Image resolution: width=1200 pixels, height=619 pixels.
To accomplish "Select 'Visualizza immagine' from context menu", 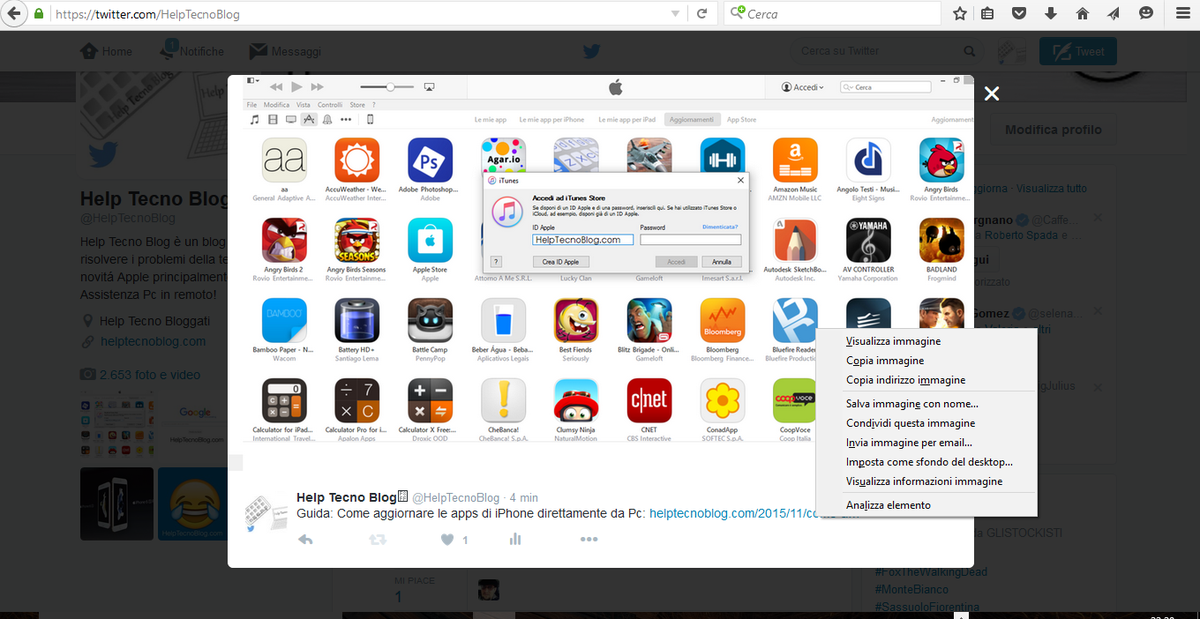I will 893,341.
